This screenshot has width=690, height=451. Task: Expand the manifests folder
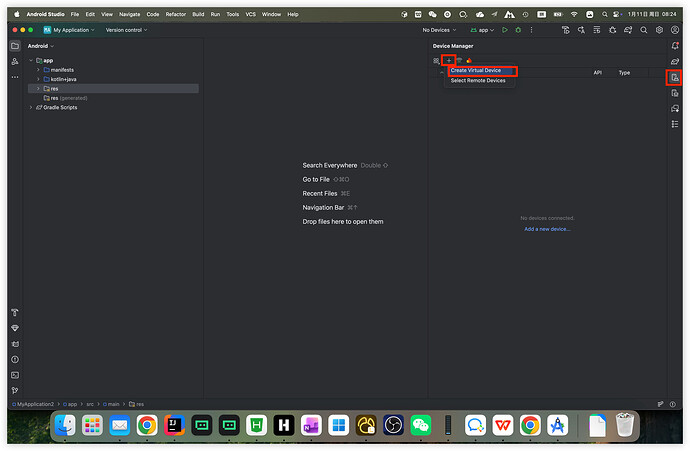click(38, 70)
